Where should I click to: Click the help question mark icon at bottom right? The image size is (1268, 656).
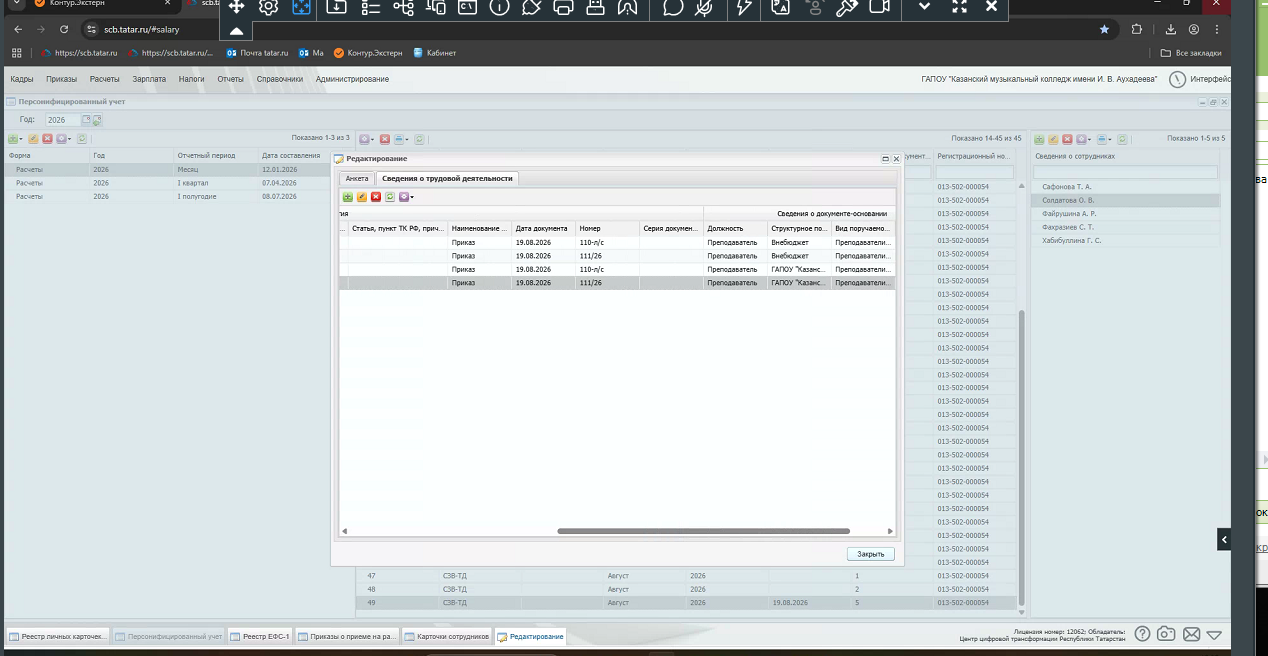pos(1142,634)
